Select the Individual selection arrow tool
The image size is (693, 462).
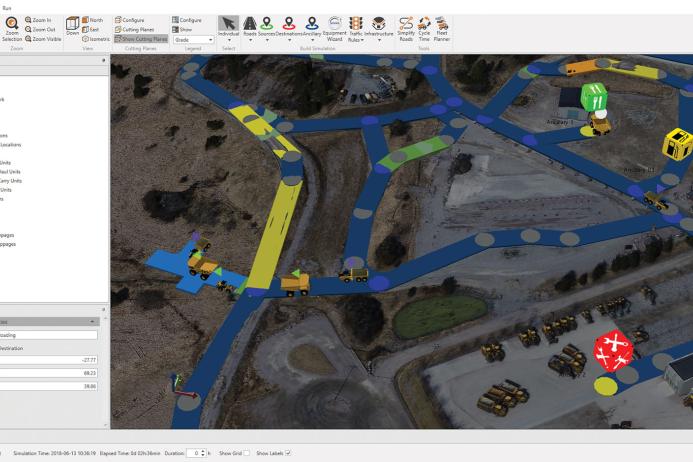[228, 27]
